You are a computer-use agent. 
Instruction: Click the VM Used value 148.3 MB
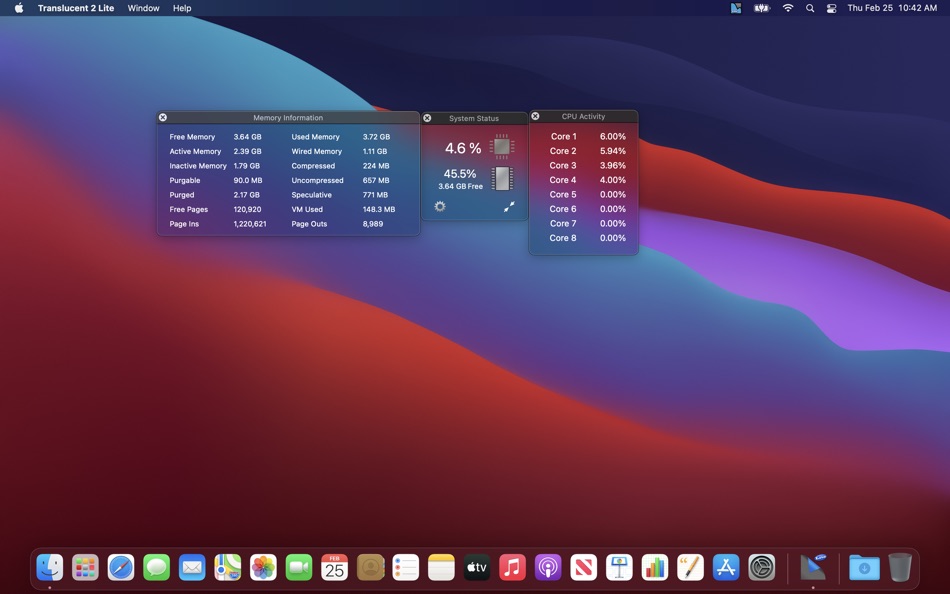click(379, 210)
